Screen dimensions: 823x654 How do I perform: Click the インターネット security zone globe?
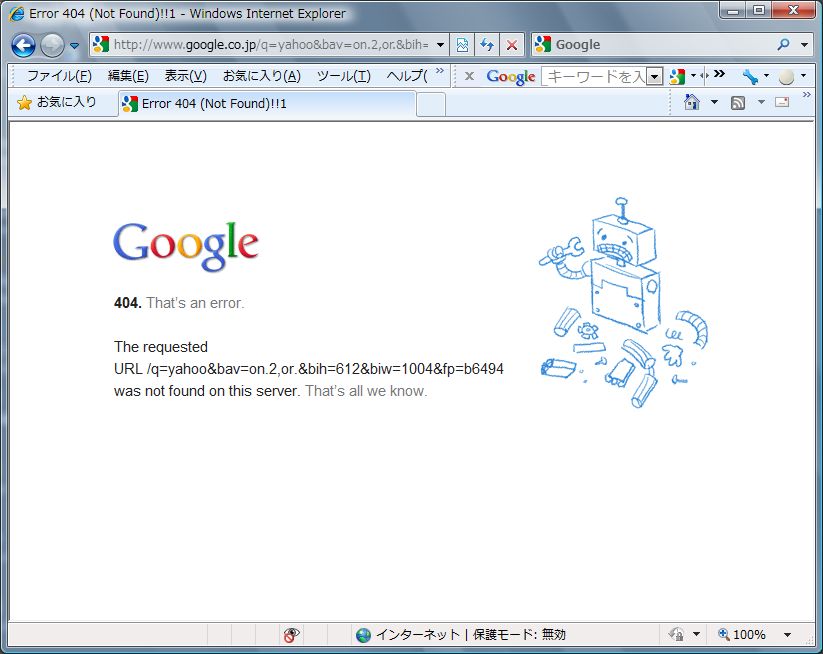click(363, 635)
